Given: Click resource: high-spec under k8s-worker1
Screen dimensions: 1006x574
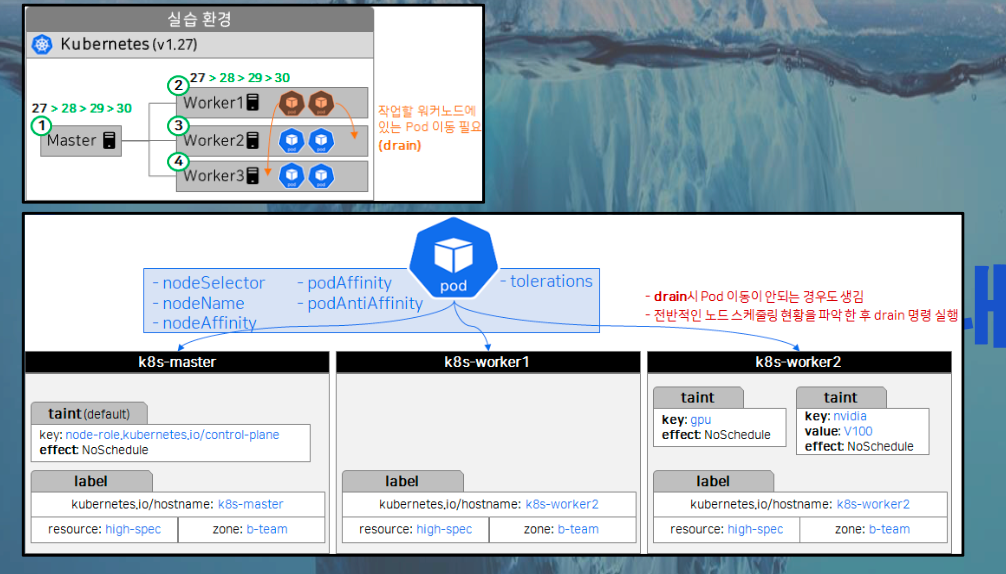Looking at the screenshot, I should coord(416,530).
